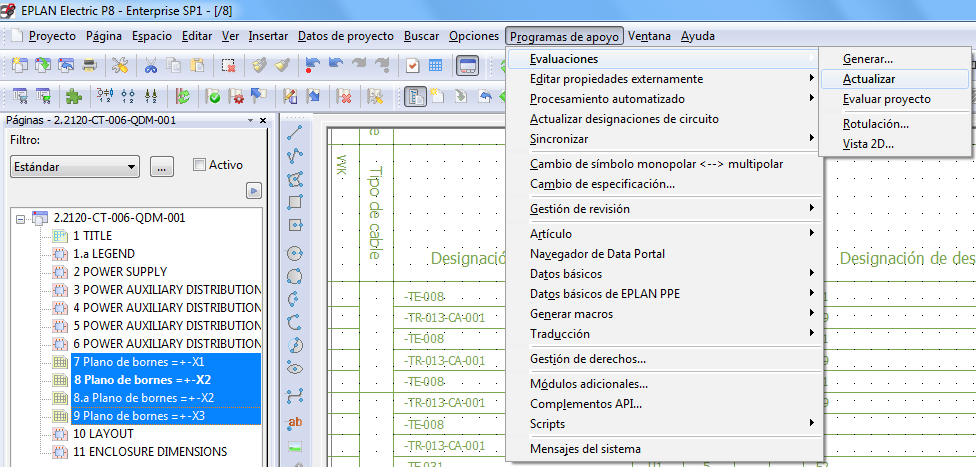Click the filter browse button with ellipsis
This screenshot has width=976, height=467.
[x=161, y=167]
